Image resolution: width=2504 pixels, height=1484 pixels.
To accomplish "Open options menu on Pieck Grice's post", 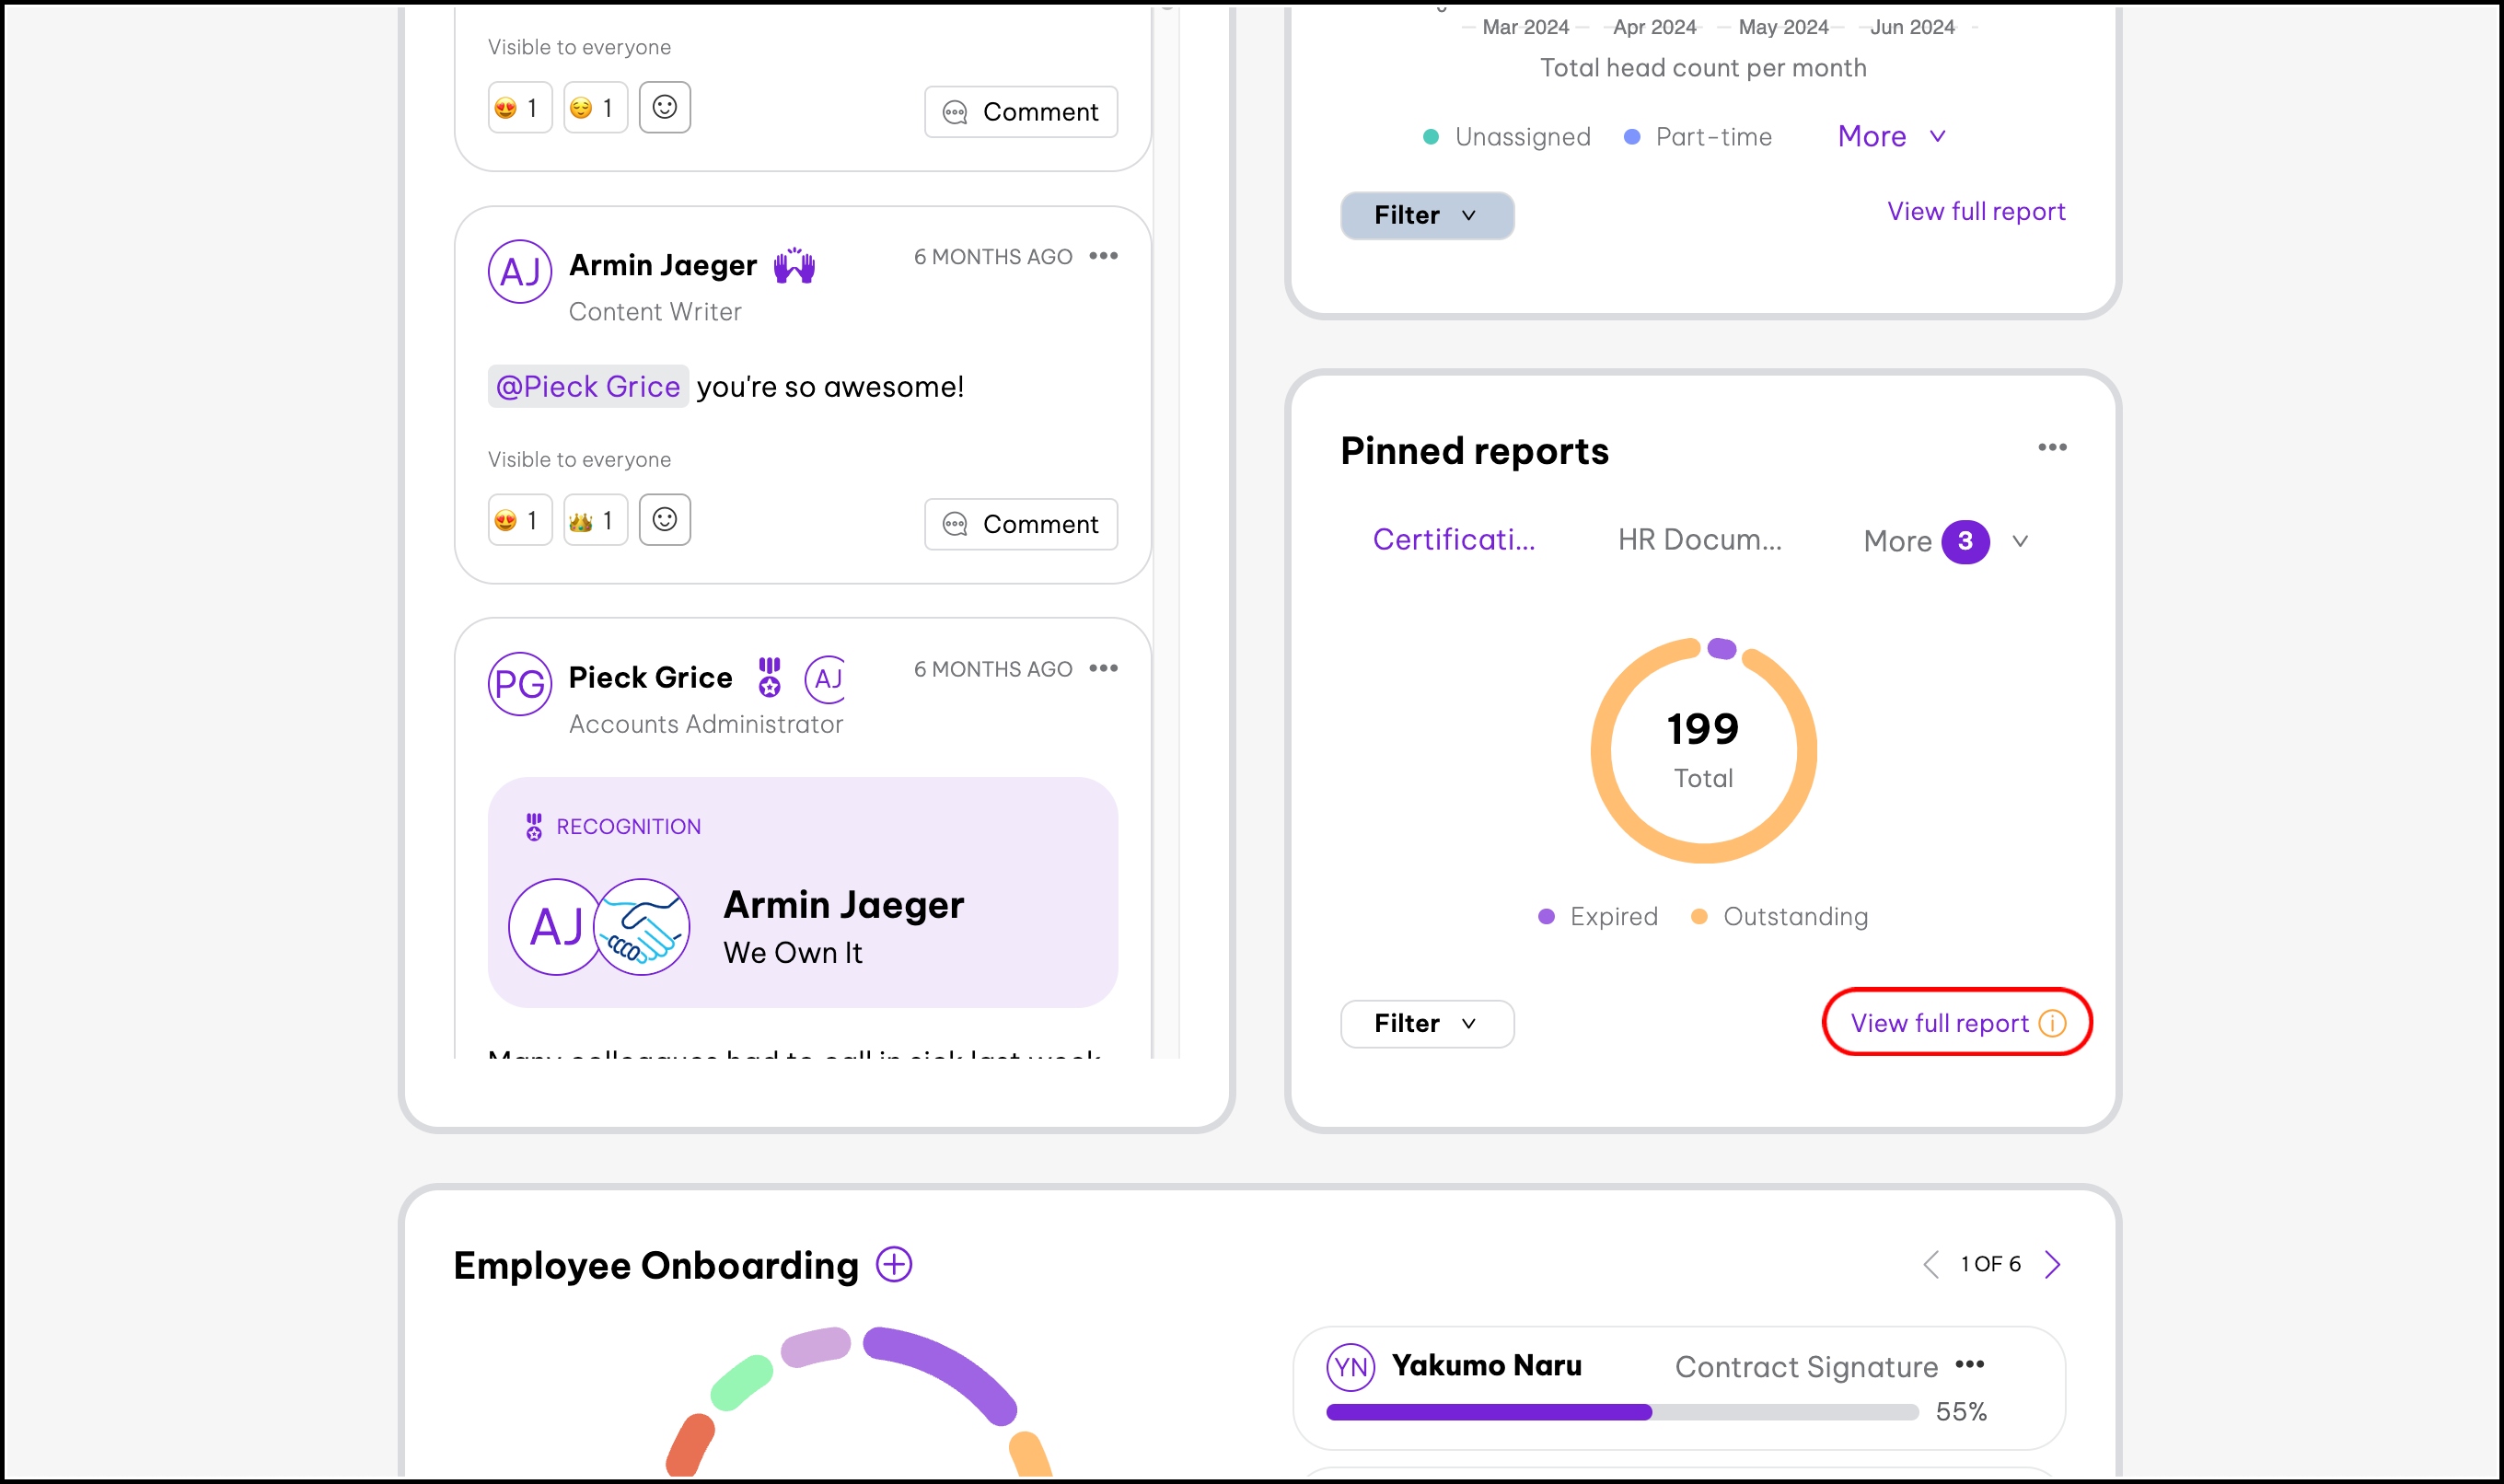I will pos(1103,668).
